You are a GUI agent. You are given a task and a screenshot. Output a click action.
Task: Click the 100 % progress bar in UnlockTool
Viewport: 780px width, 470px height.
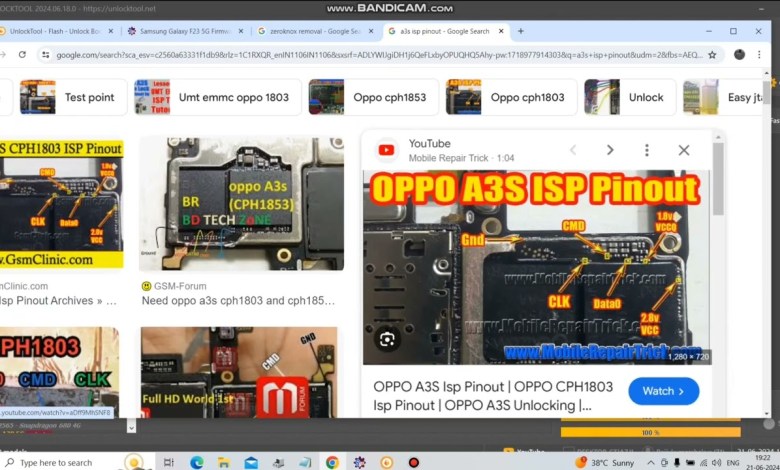point(650,433)
